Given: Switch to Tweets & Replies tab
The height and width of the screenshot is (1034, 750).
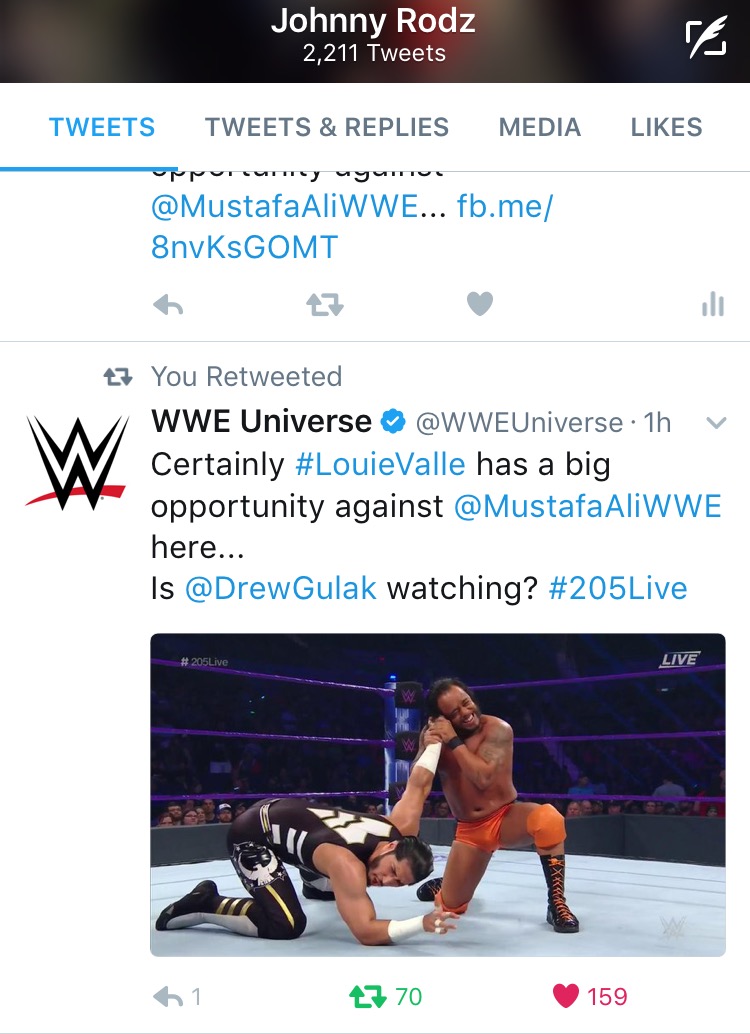Looking at the screenshot, I should (x=327, y=127).
